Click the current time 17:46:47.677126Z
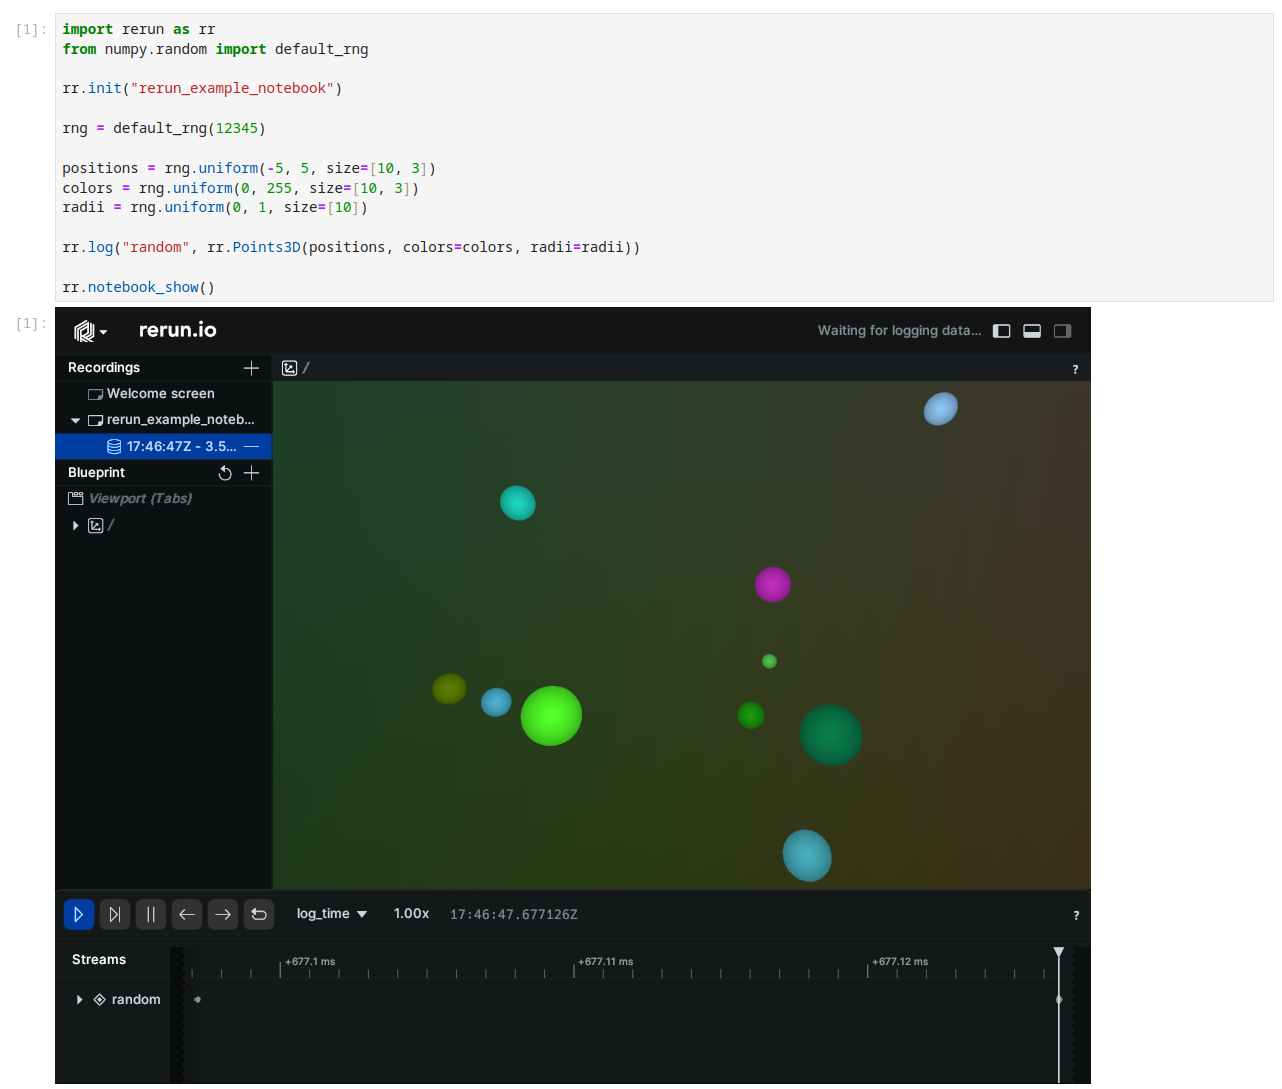1282x1089 pixels. (x=514, y=915)
